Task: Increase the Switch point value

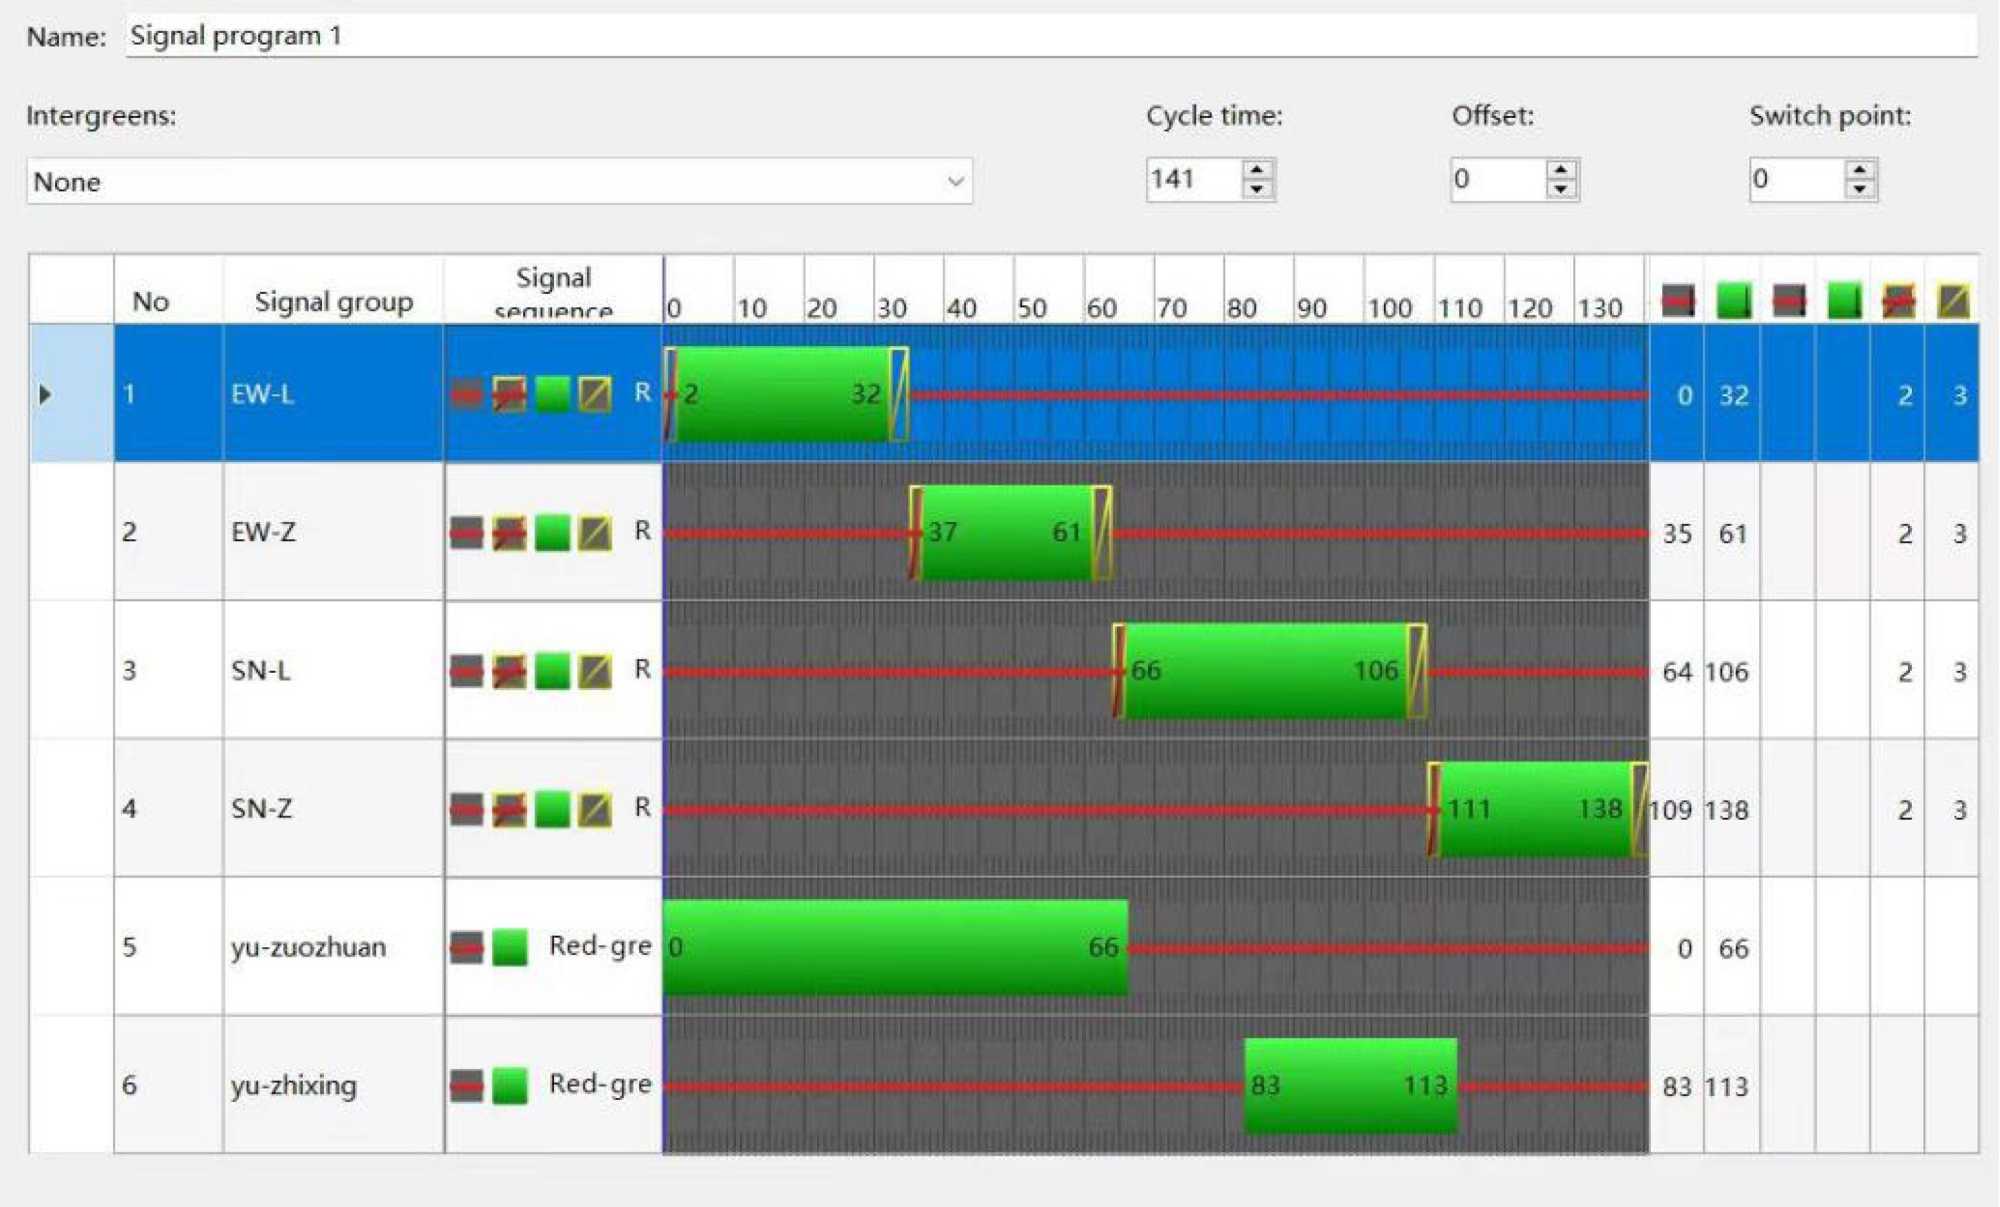Action: (1859, 170)
